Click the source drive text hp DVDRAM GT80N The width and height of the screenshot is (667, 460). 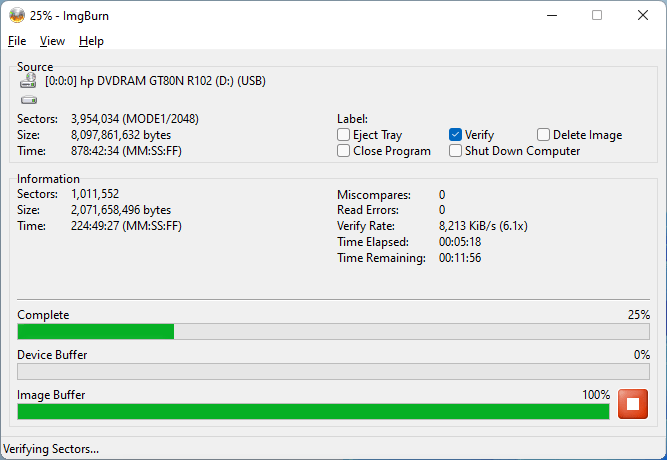155,81
